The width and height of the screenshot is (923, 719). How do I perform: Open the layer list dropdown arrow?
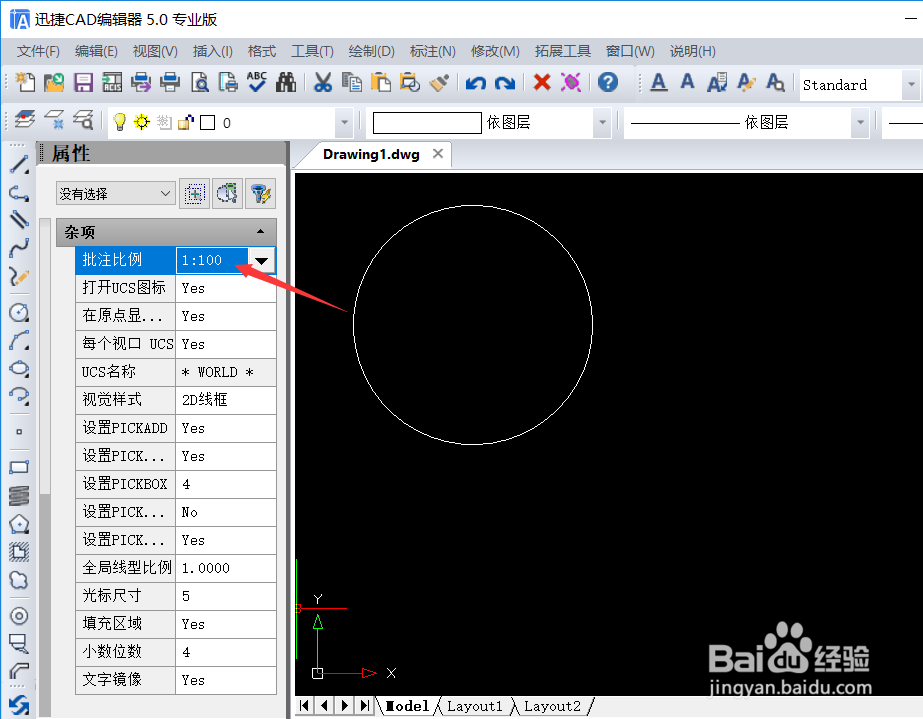344,122
